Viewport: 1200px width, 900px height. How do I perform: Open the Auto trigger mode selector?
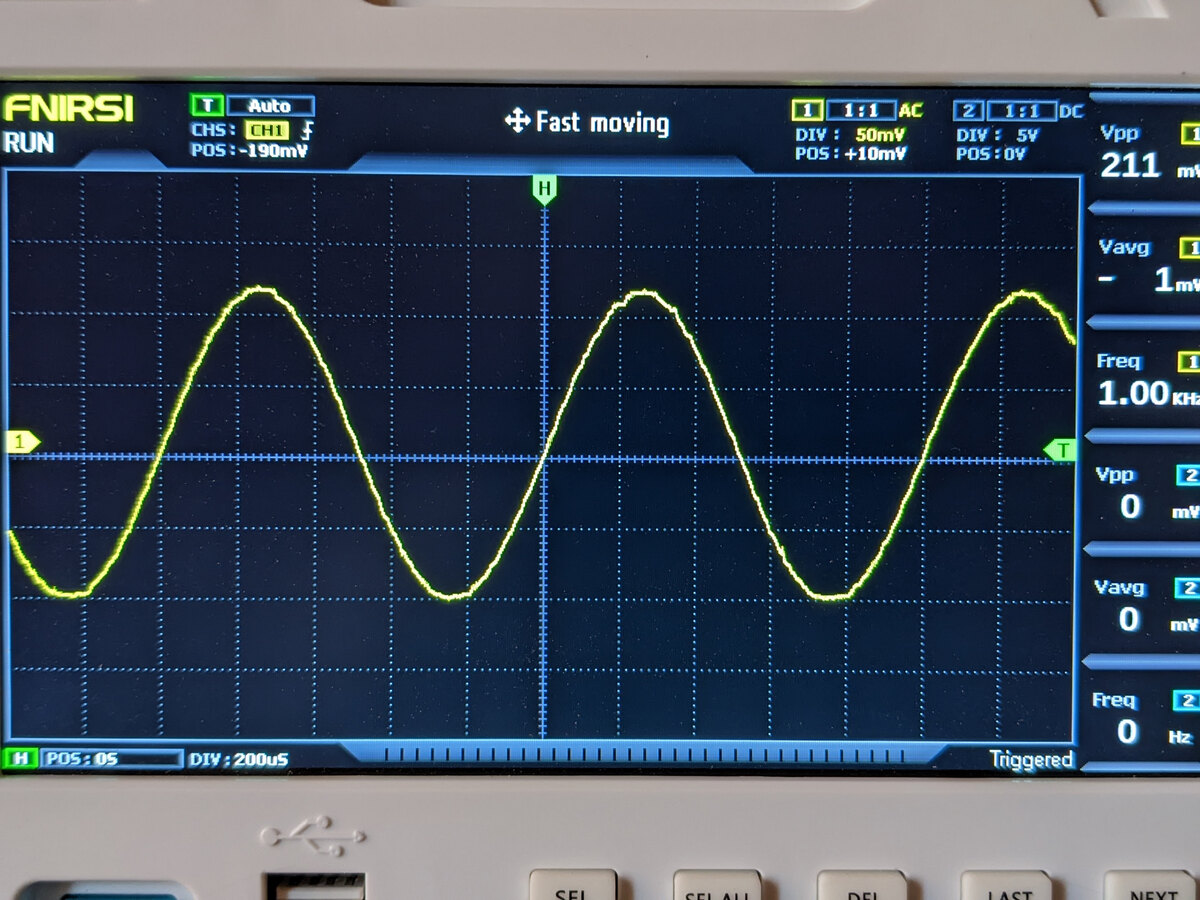point(270,106)
